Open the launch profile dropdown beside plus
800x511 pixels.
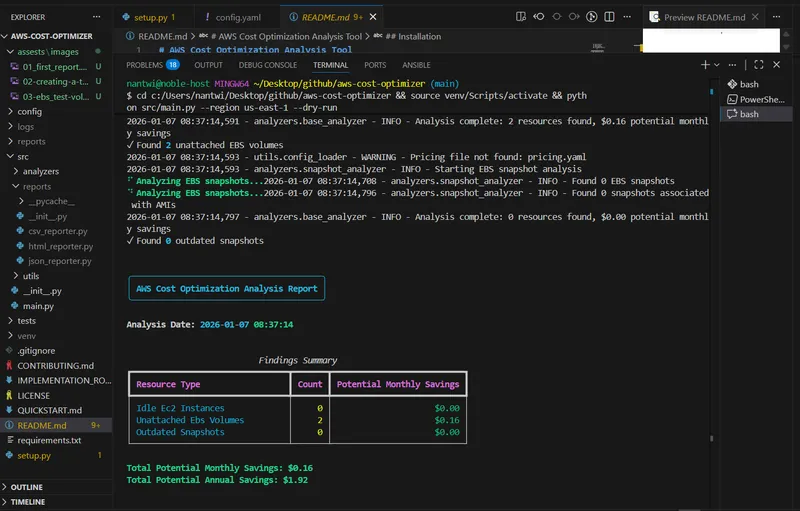717,65
